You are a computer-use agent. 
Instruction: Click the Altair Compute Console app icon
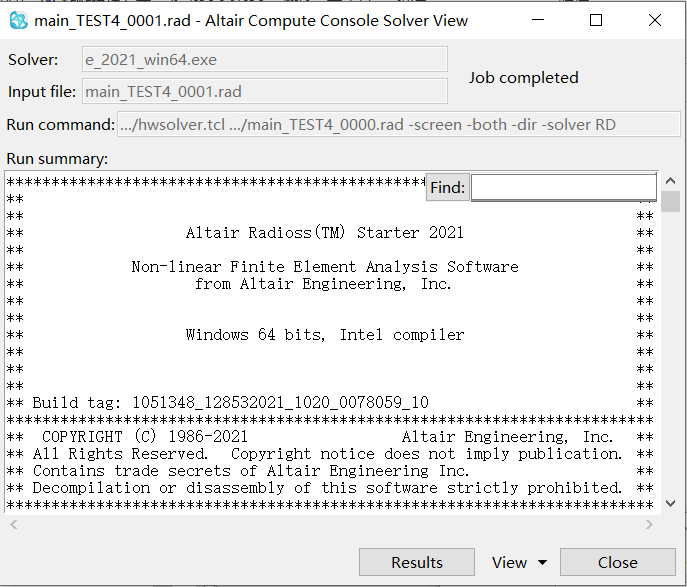tap(19, 21)
